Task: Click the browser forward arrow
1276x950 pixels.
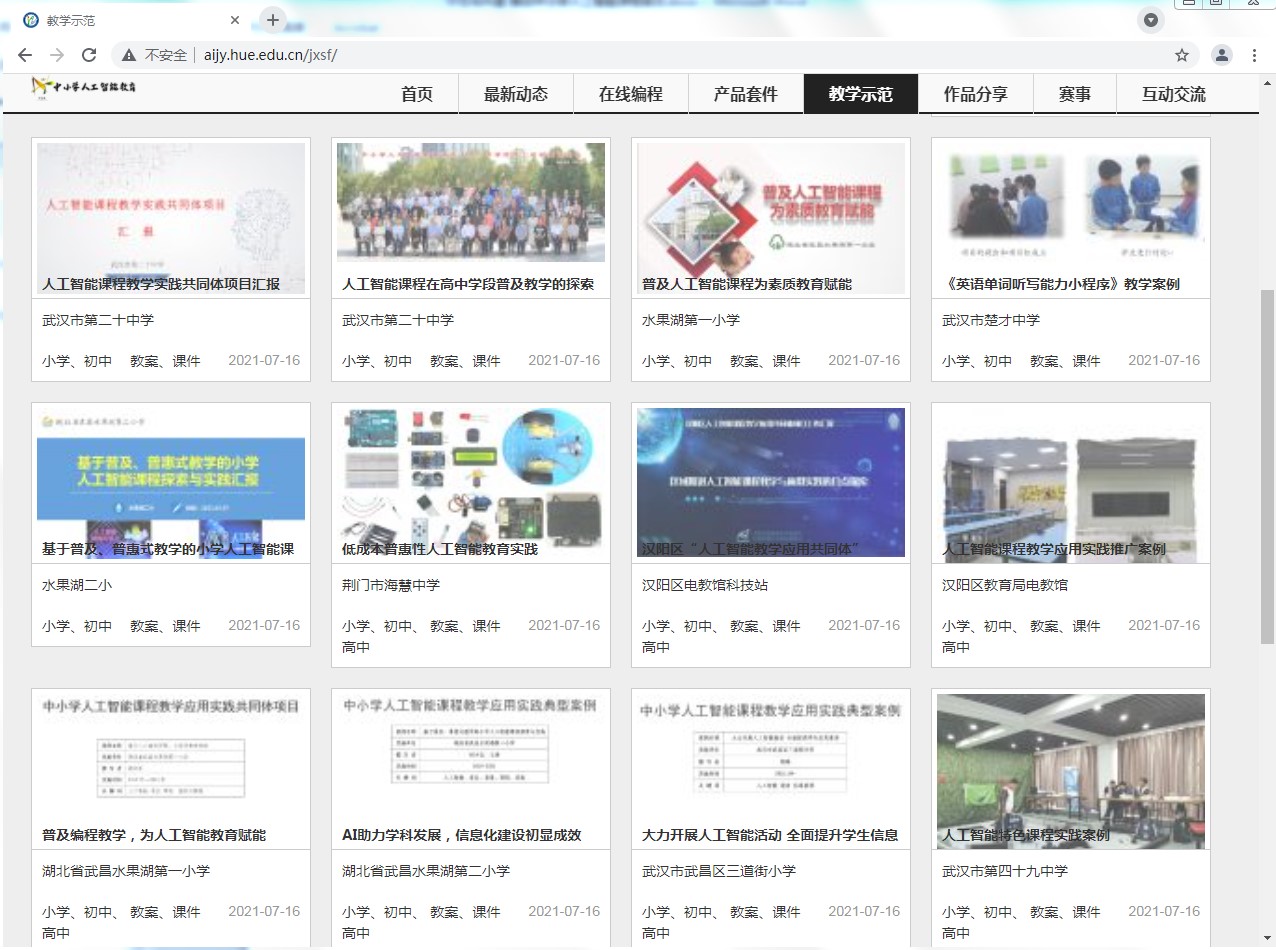Action: click(x=57, y=55)
